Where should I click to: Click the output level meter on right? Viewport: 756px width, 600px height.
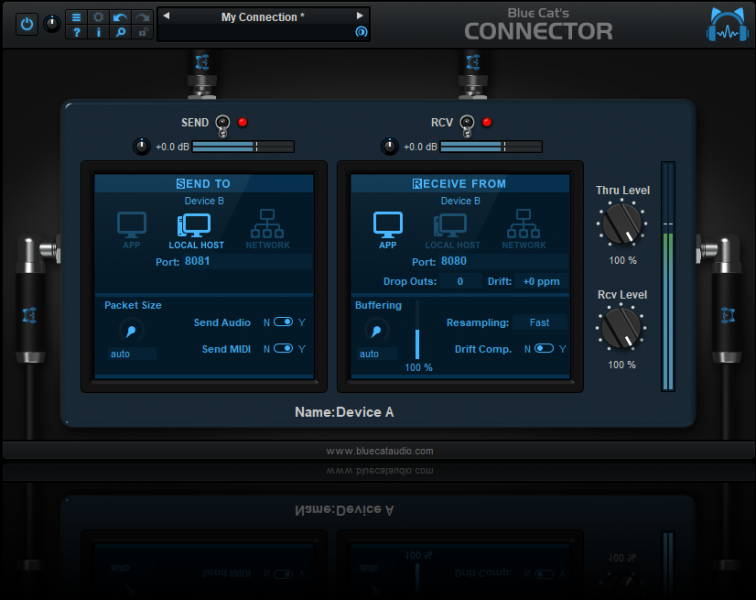(x=668, y=276)
